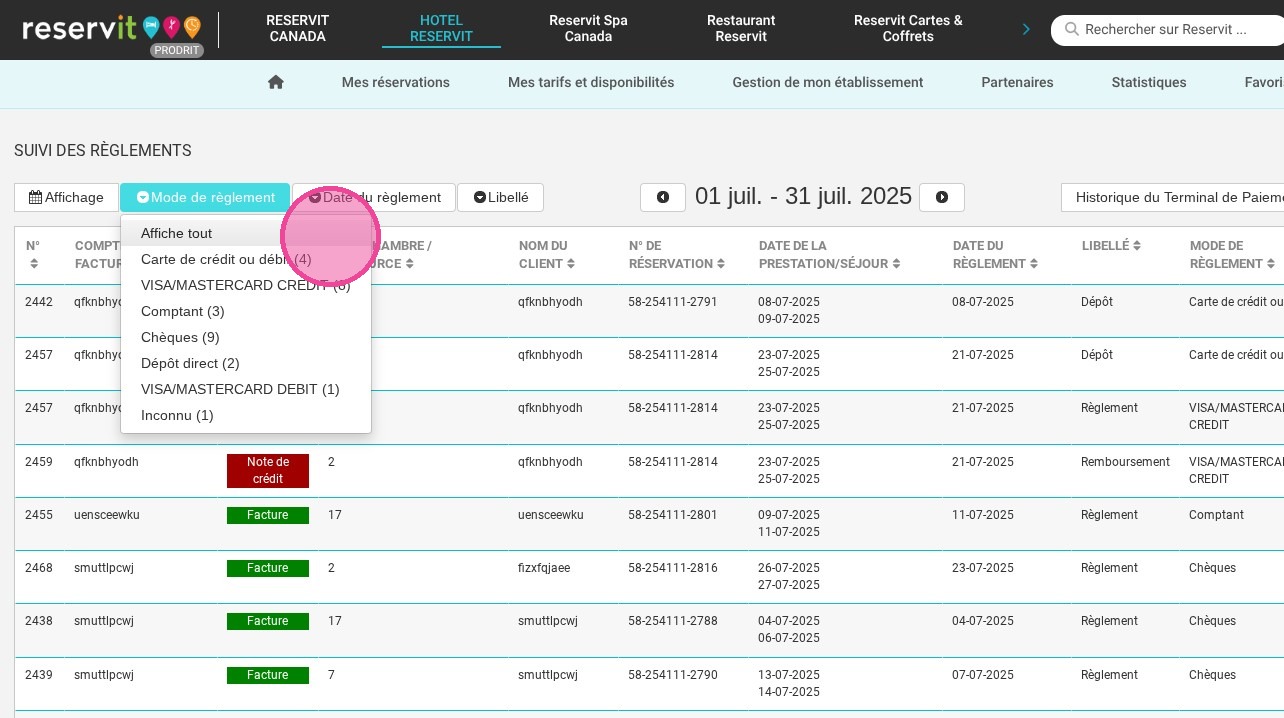Click client name fizxfqjaee
The image size is (1284, 718).
[x=544, y=568]
